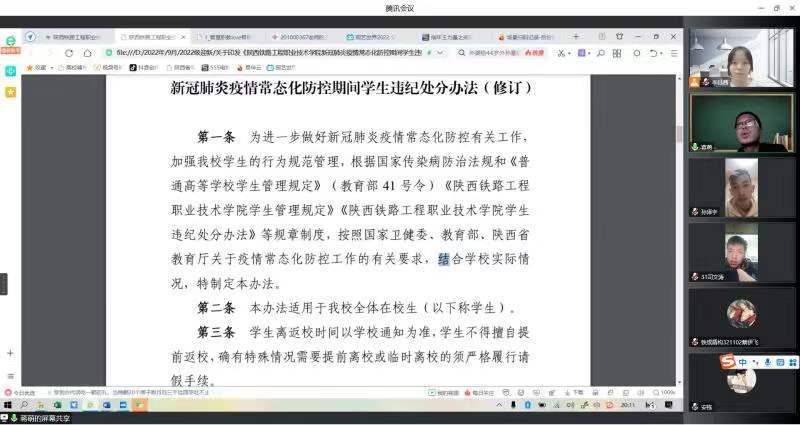Click the 收藏 favorites button on bookmarks bar
Screen dimensions: 800x425
click(37, 67)
